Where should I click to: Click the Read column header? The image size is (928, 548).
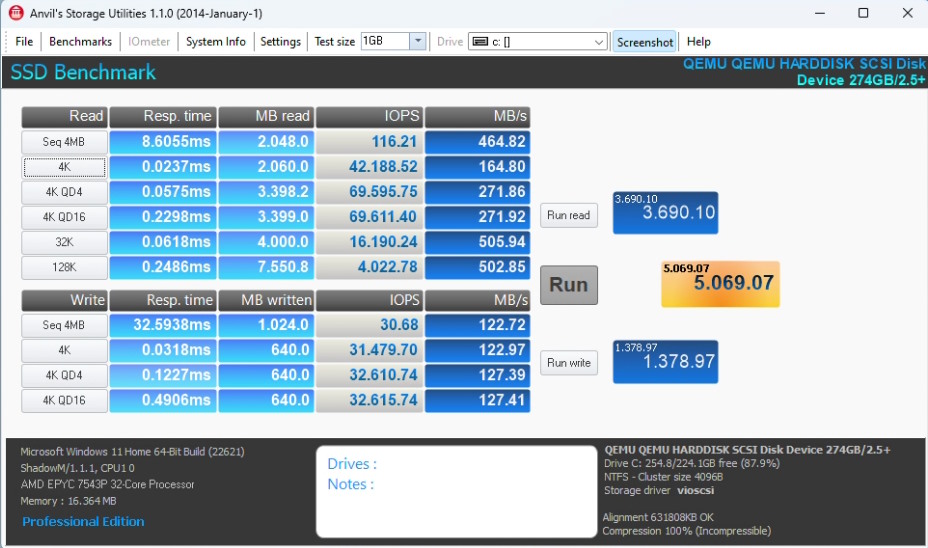tap(65, 117)
